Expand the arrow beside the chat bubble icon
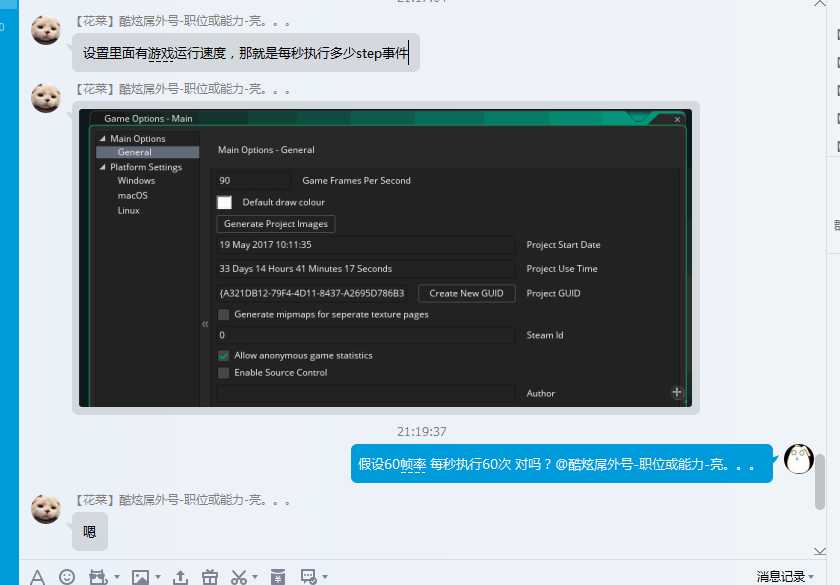Image resolution: width=840 pixels, height=585 pixels. pos(325,577)
